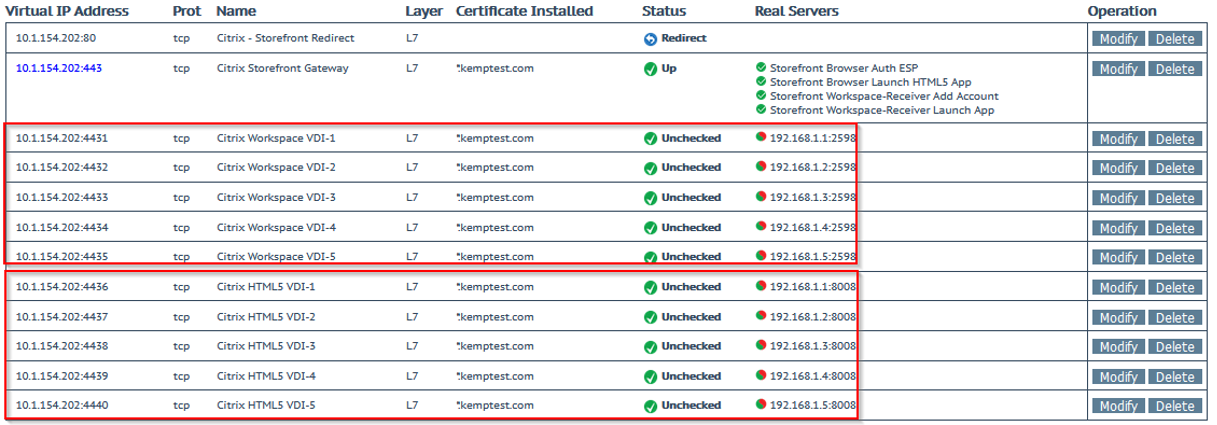Viewport: 1217px width, 425px height.
Task: Click green check beside Workspace-Receiver Add Account
Action: [761, 95]
